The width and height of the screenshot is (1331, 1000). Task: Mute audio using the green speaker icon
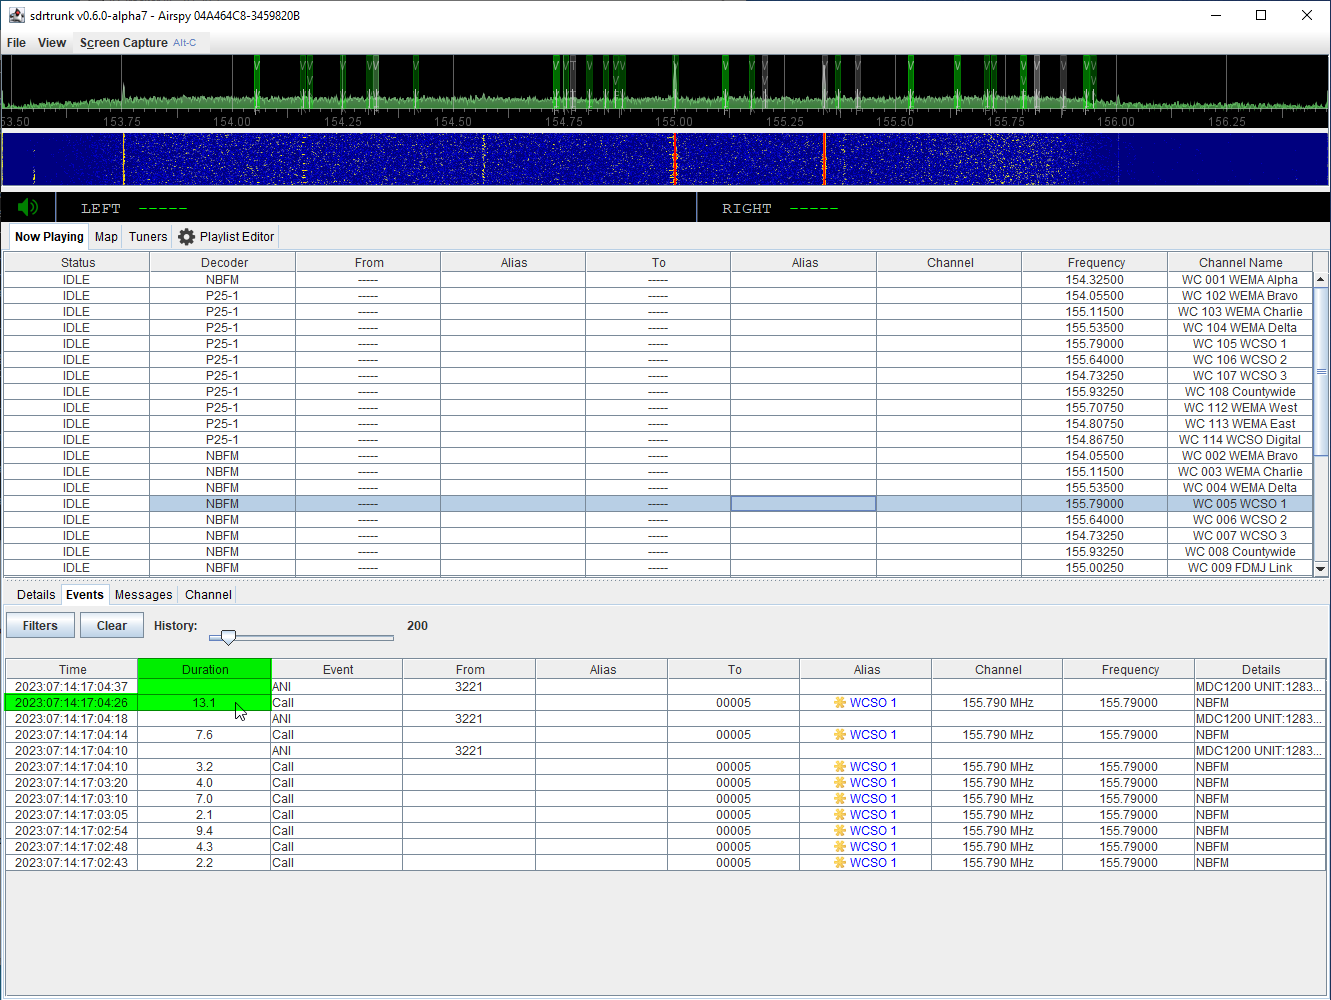pyautogui.click(x=27, y=207)
